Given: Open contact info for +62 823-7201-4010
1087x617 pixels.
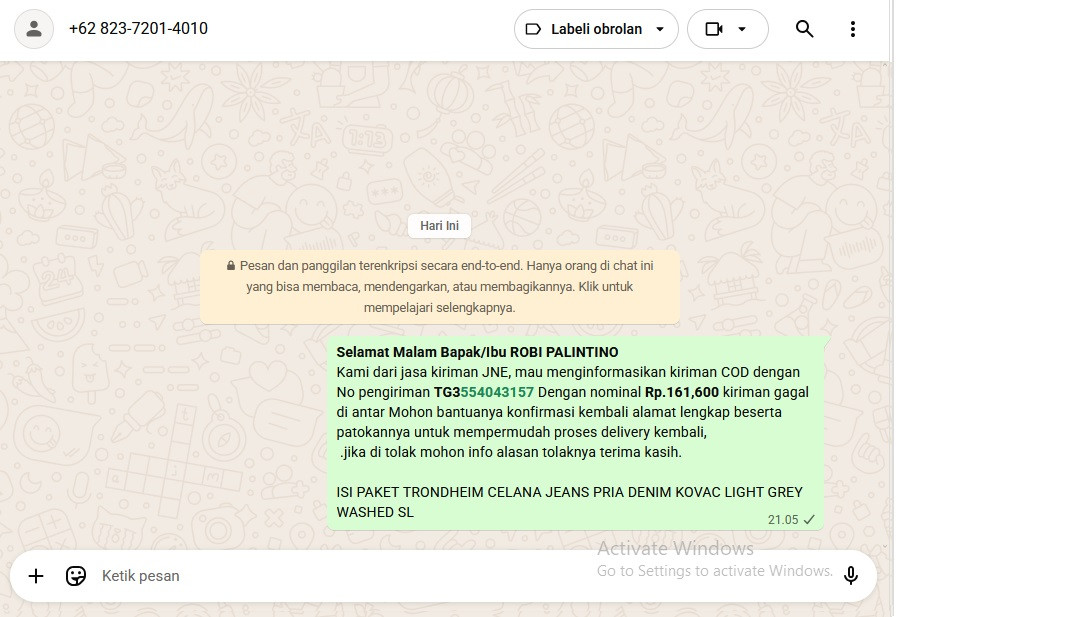Looking at the screenshot, I should pyautogui.click(x=138, y=28).
